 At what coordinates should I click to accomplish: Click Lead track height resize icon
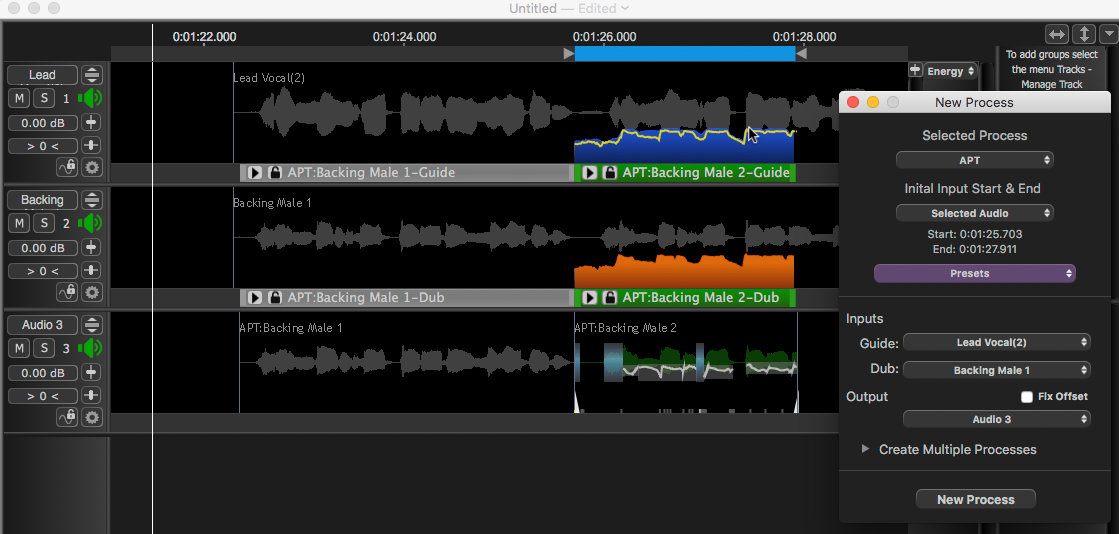(x=92, y=75)
